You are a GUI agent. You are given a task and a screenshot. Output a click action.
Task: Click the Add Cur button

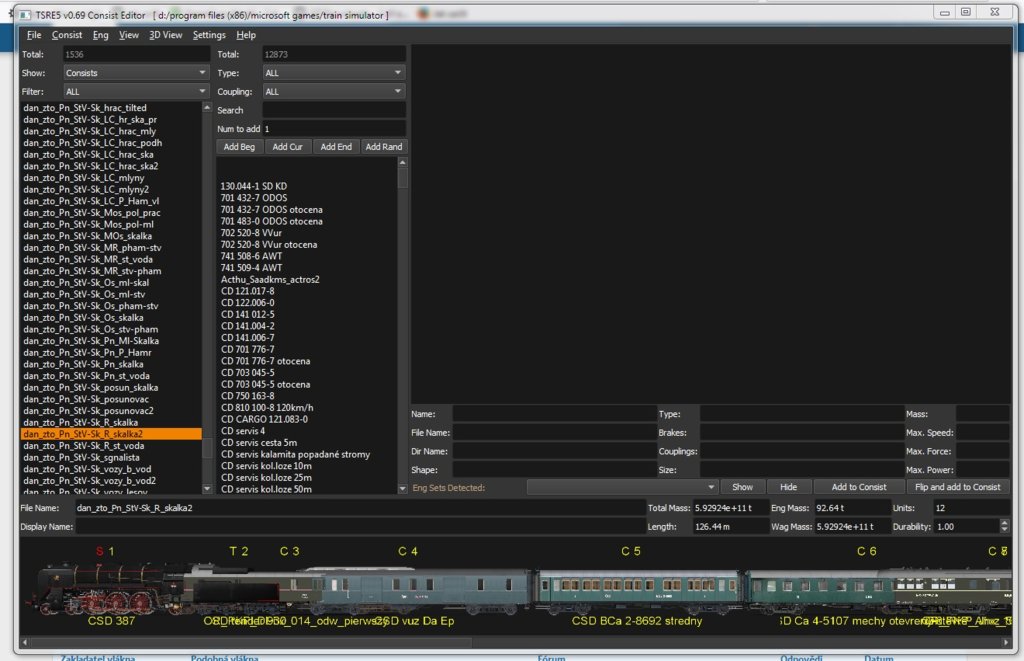pos(287,147)
